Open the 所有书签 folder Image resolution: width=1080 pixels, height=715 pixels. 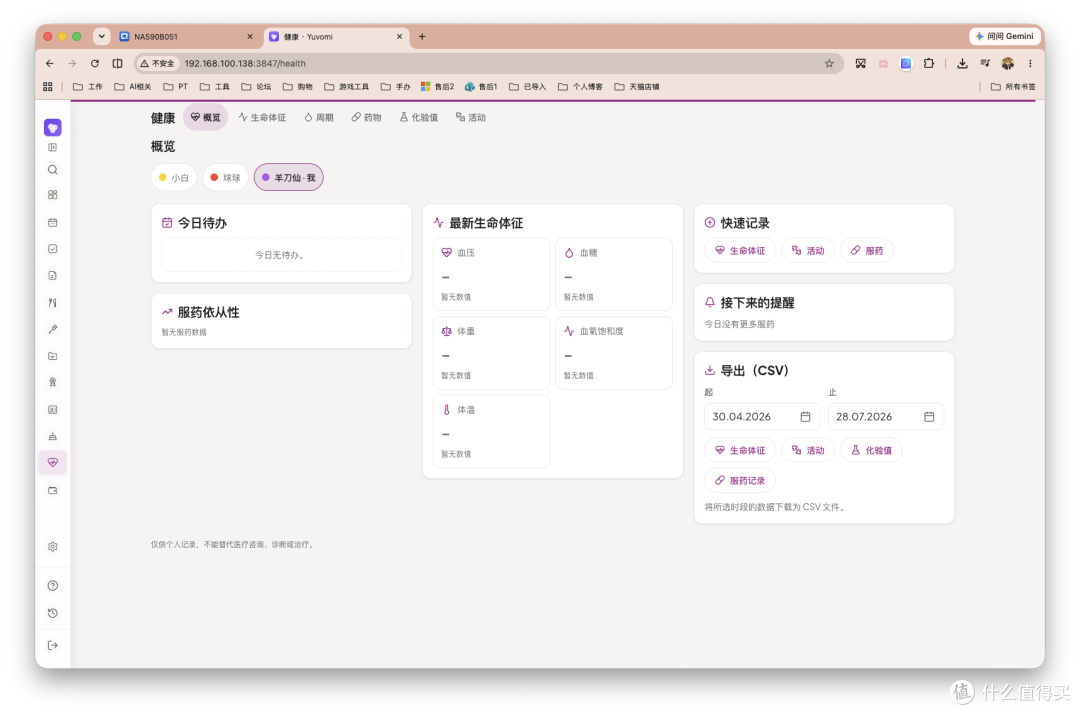[1012, 87]
